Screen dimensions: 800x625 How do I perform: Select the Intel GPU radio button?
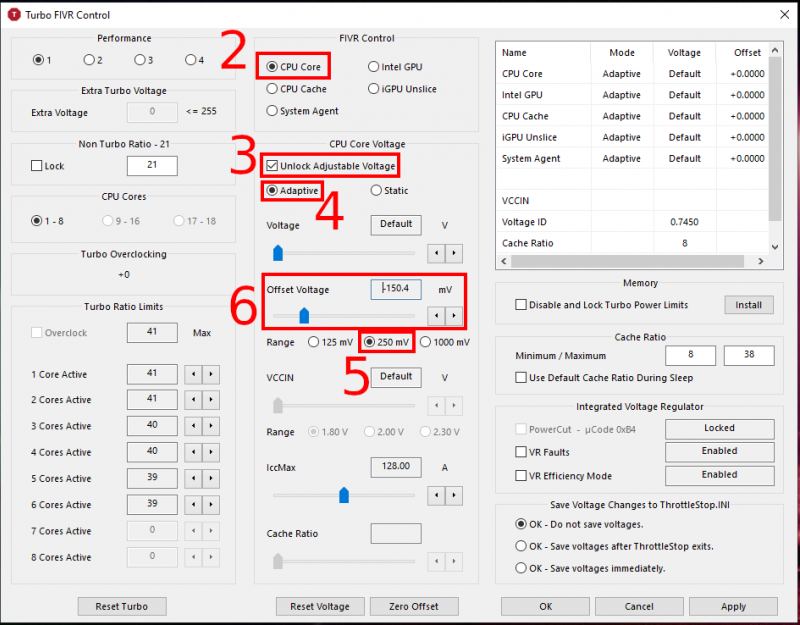pos(395,67)
